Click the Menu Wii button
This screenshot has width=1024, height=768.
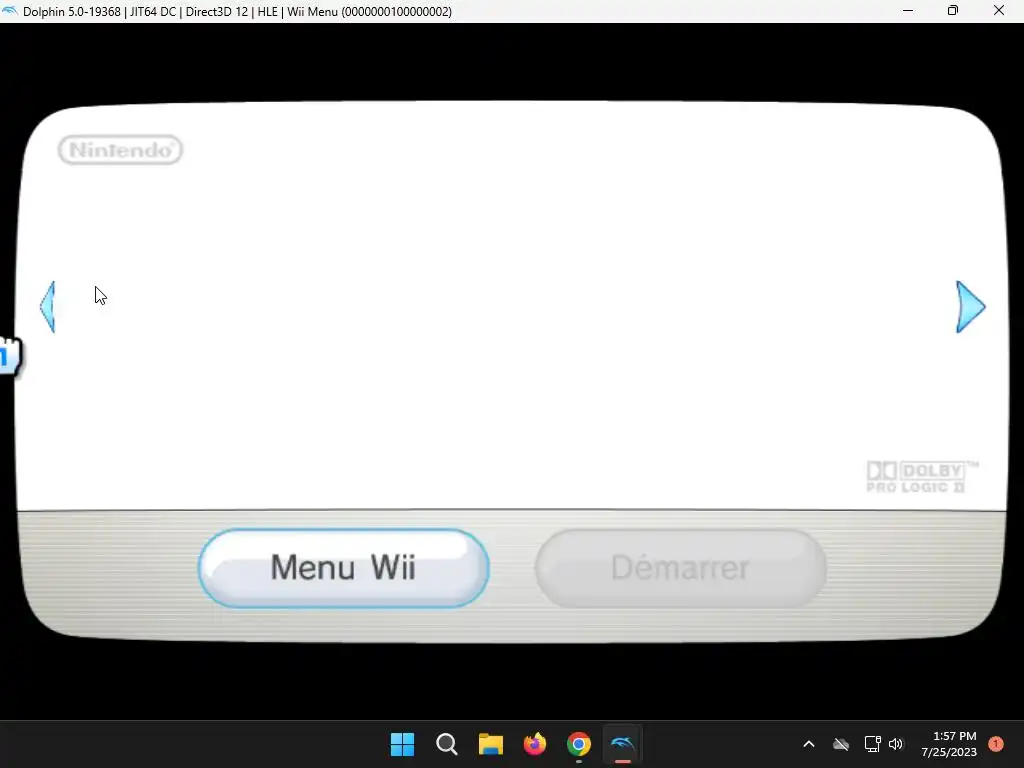(x=344, y=568)
